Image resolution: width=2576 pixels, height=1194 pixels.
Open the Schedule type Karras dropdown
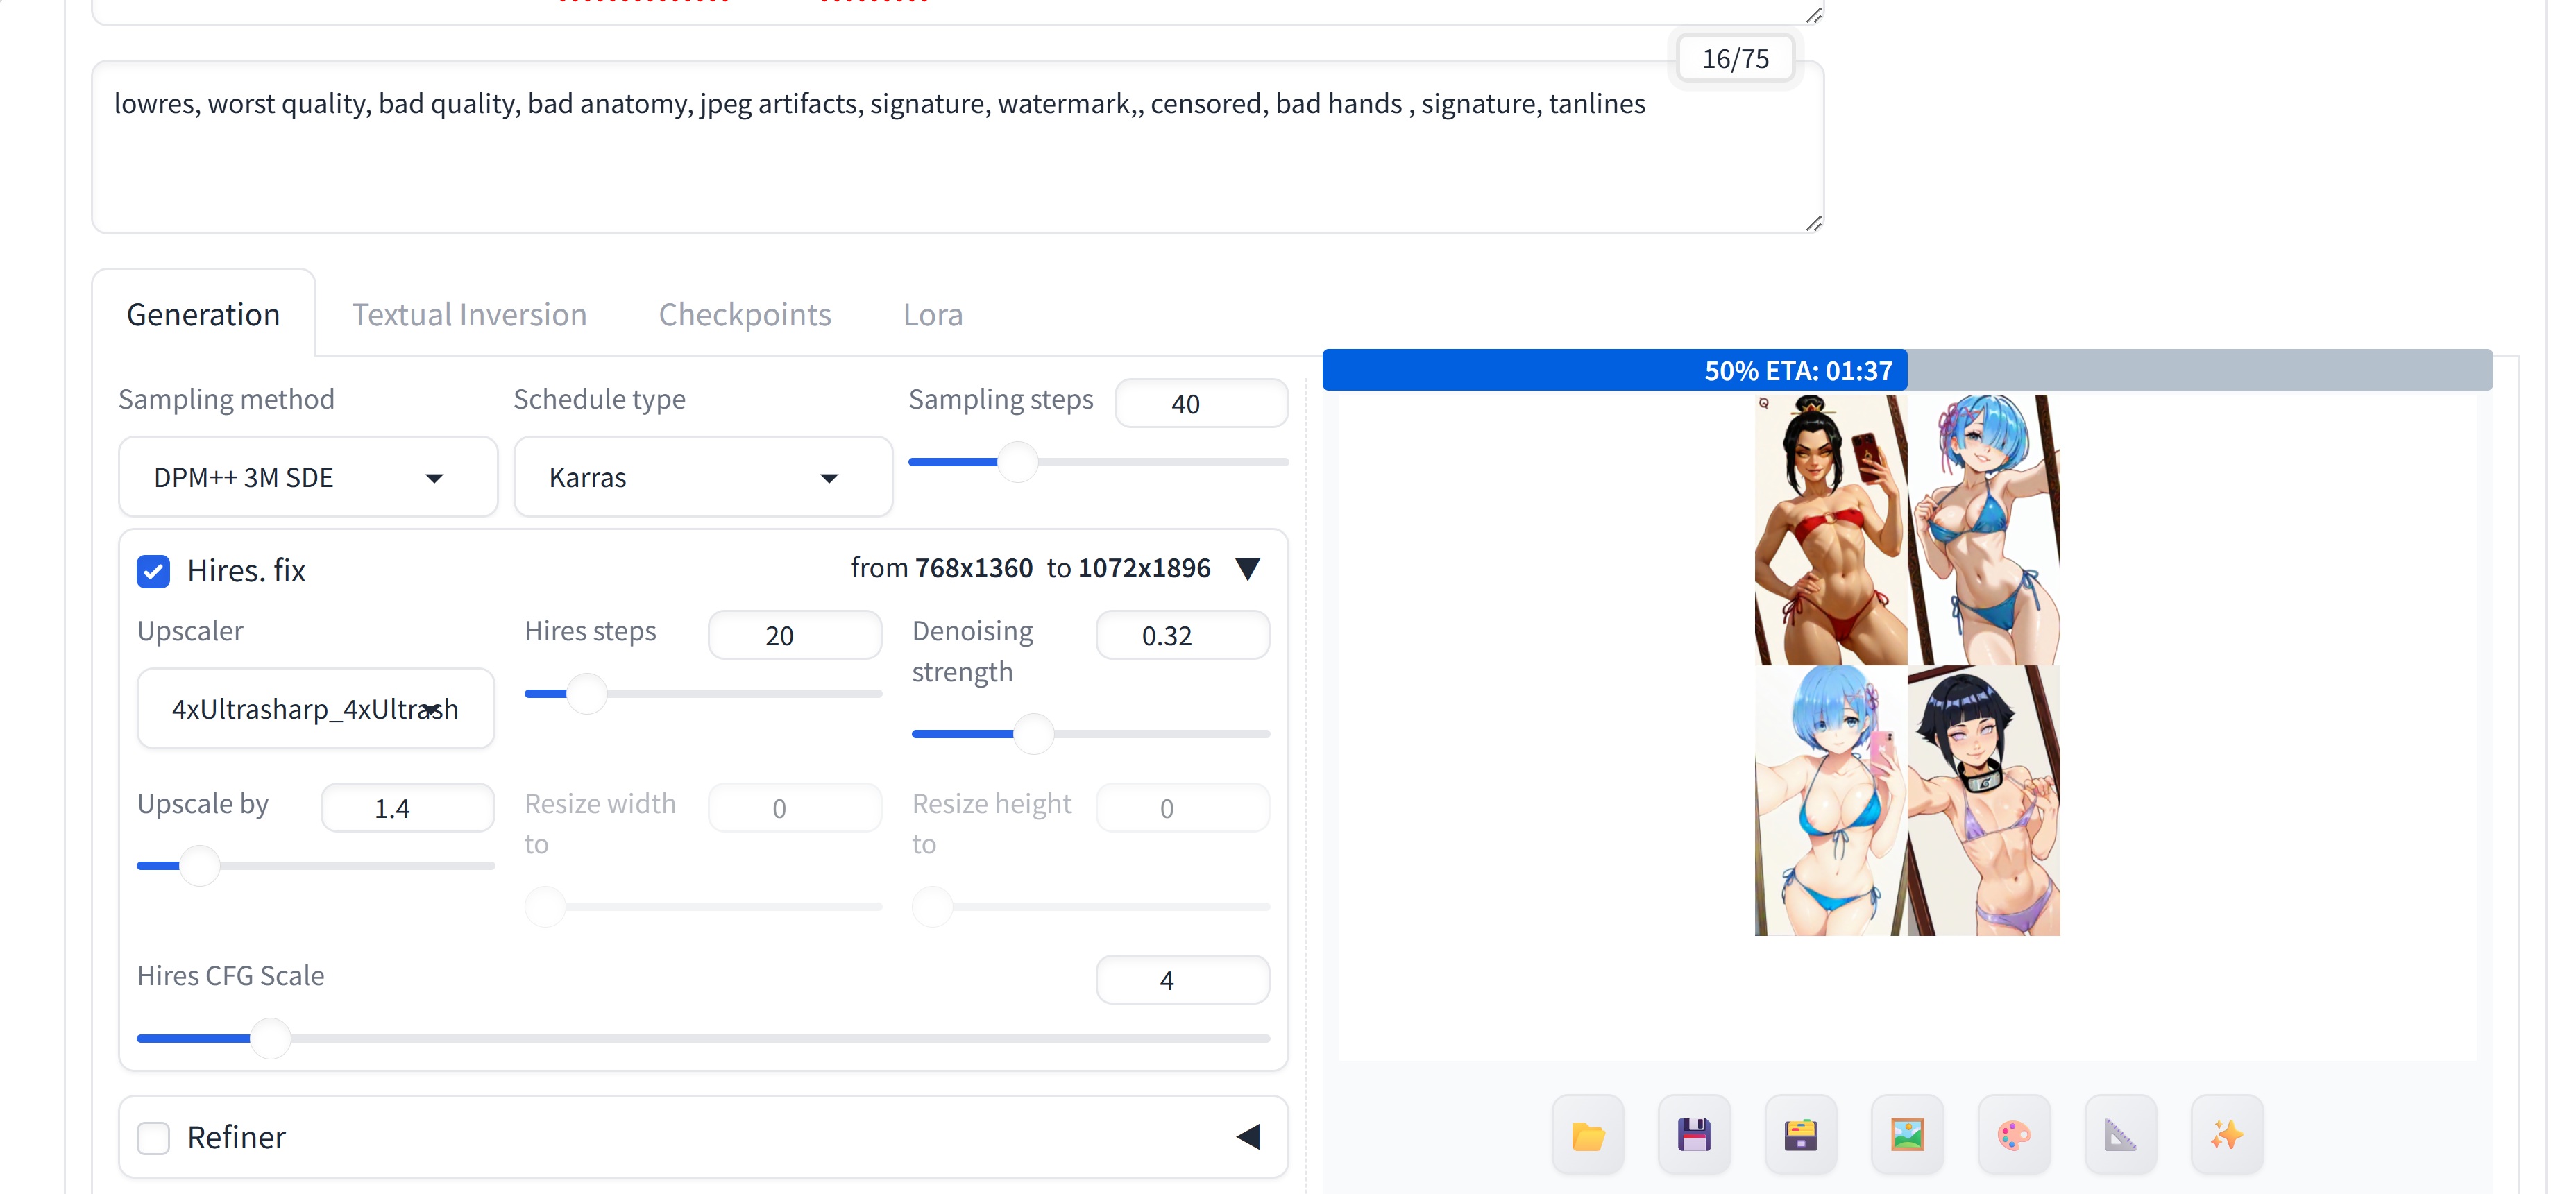point(702,477)
